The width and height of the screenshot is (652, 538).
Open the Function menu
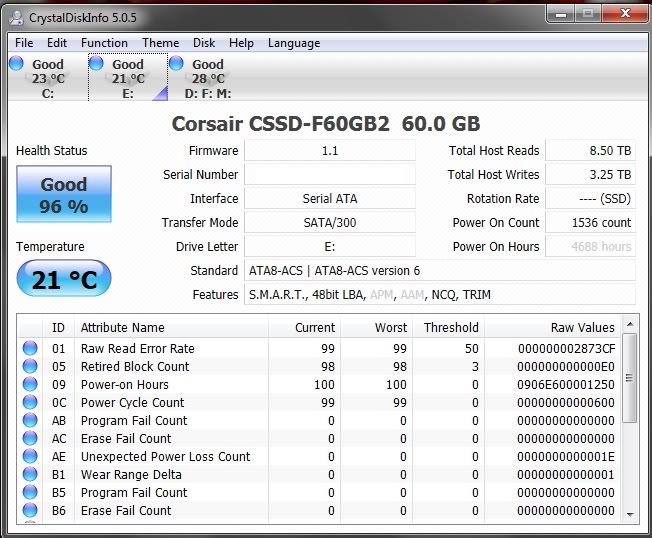(x=104, y=43)
